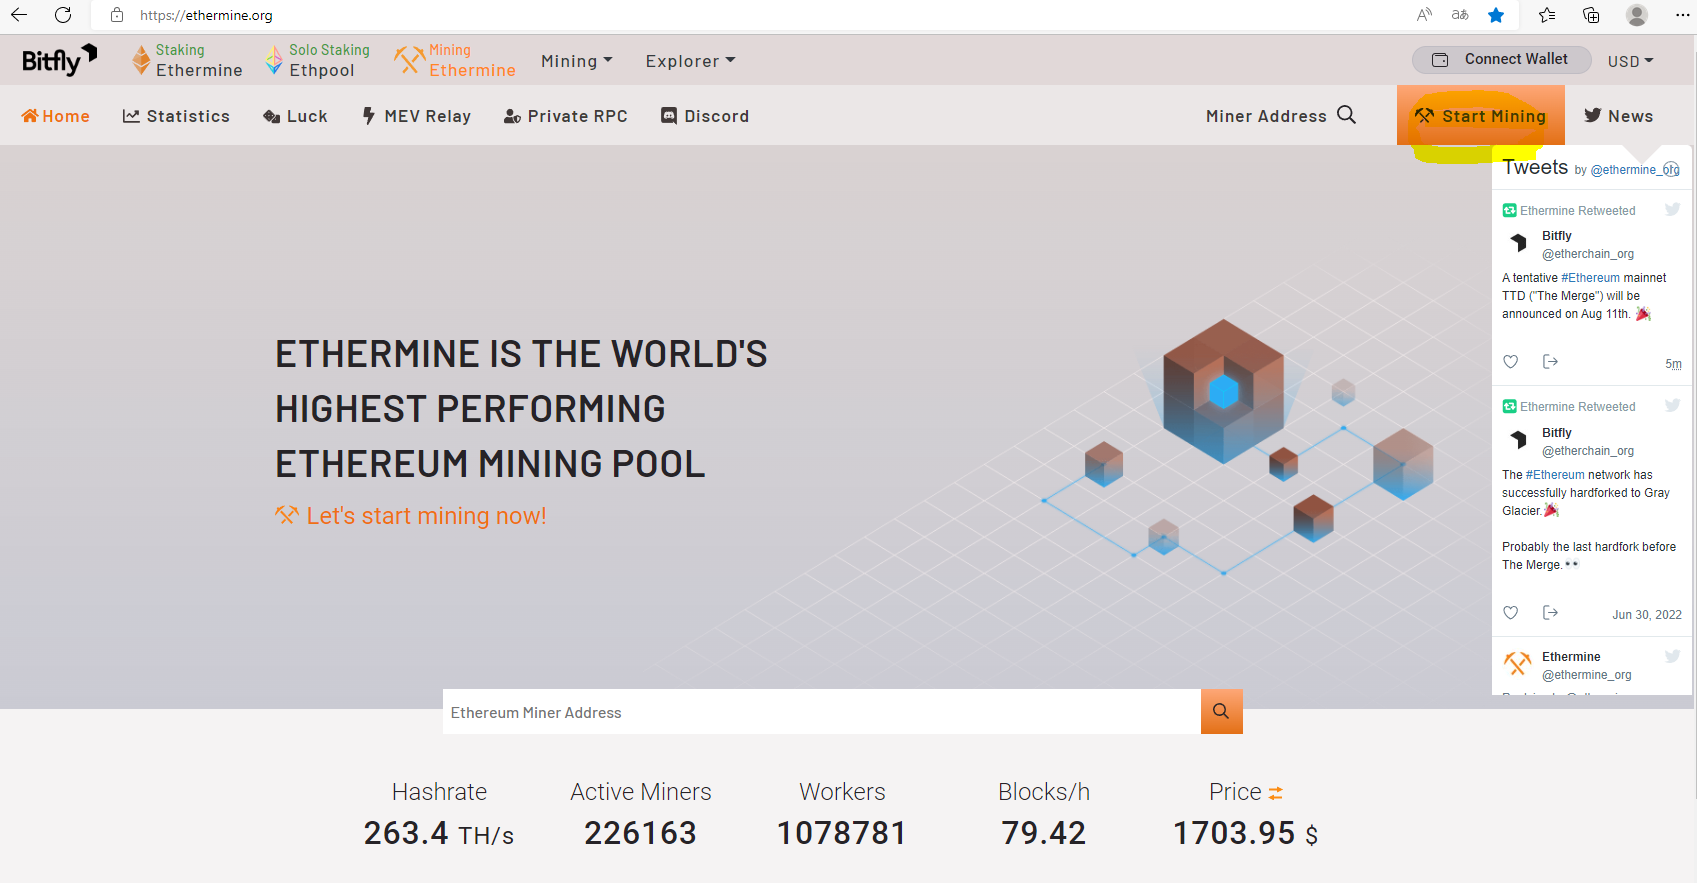Click the browser profile avatar
The width and height of the screenshot is (1697, 883).
click(1637, 15)
